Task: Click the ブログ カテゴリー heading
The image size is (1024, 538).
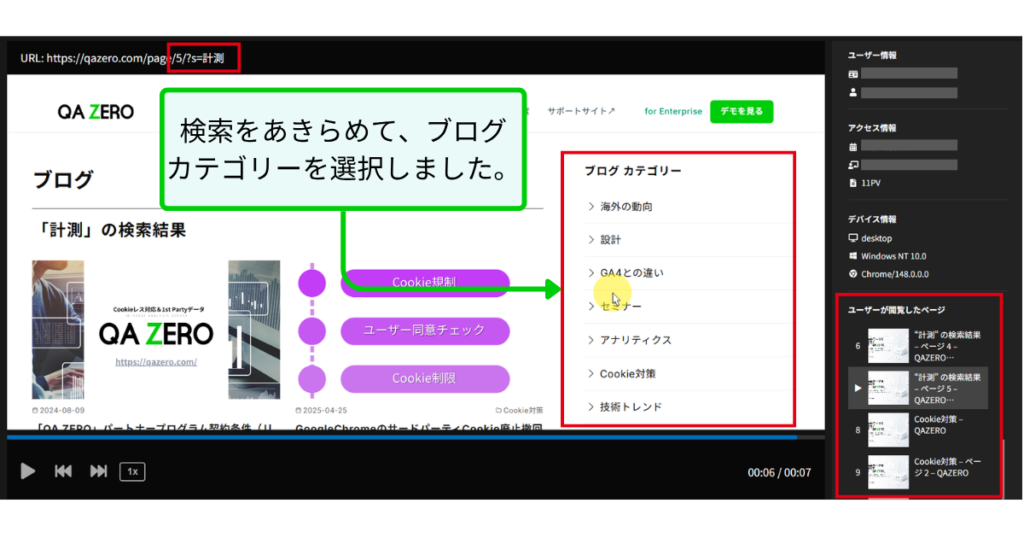Action: coord(633,170)
